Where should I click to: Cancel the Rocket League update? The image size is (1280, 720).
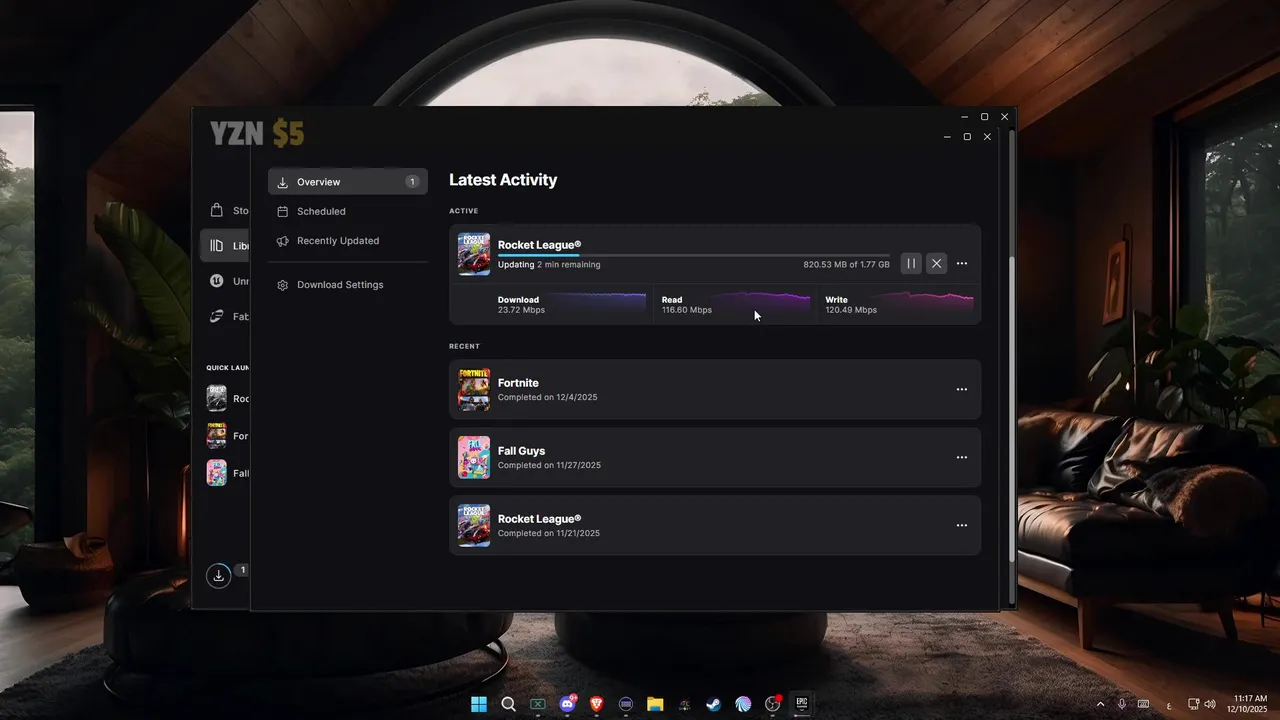click(x=936, y=263)
